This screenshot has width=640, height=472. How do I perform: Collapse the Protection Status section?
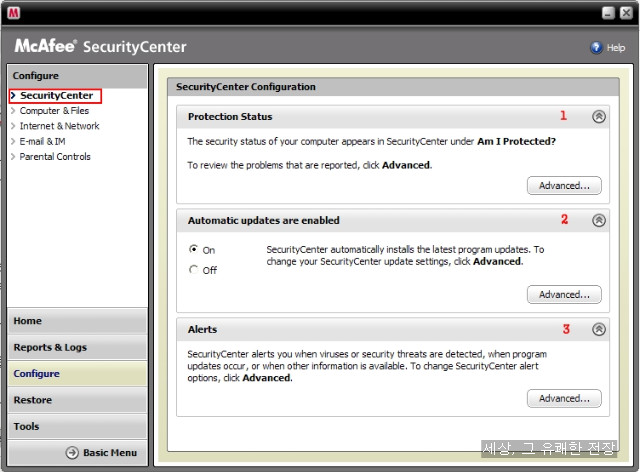click(x=599, y=117)
